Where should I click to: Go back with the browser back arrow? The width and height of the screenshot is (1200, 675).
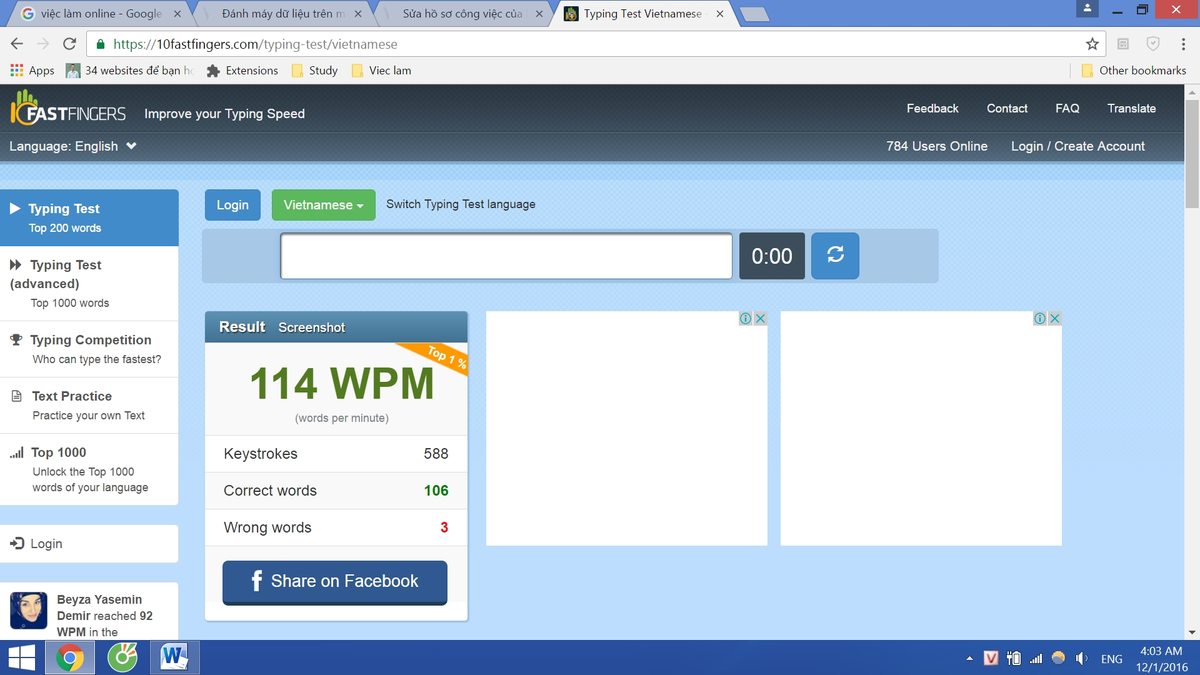(17, 44)
